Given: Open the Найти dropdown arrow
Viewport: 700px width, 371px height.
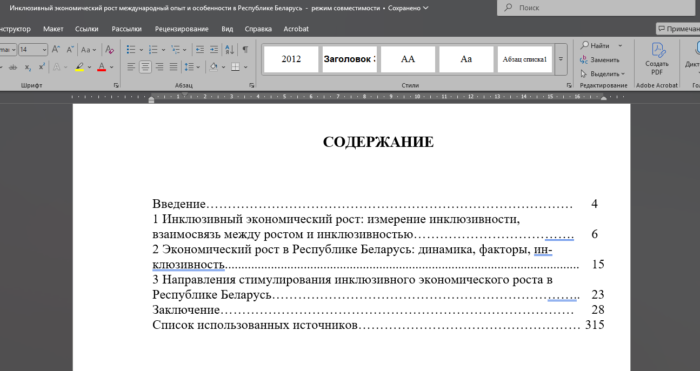Looking at the screenshot, I should (620, 46).
